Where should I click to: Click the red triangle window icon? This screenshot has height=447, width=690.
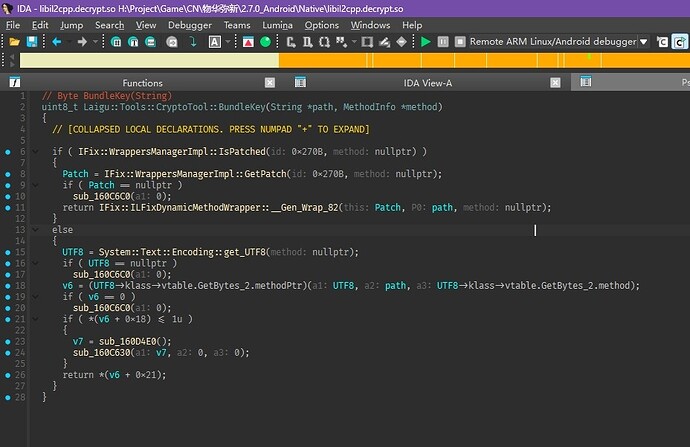248,42
